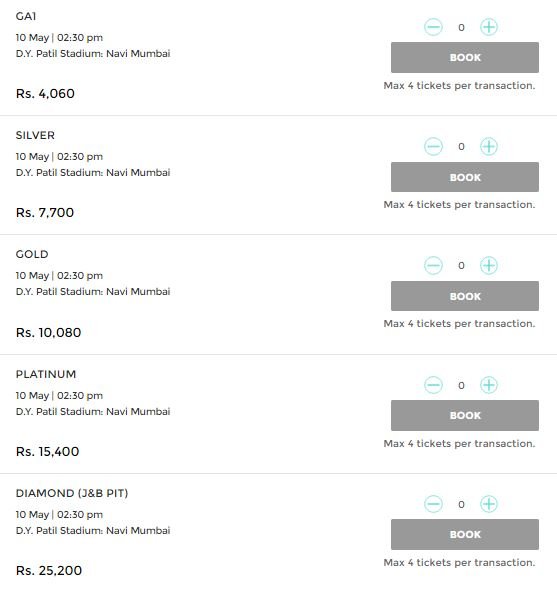Book DIAMOND (J&B PIT) tickets

point(465,534)
